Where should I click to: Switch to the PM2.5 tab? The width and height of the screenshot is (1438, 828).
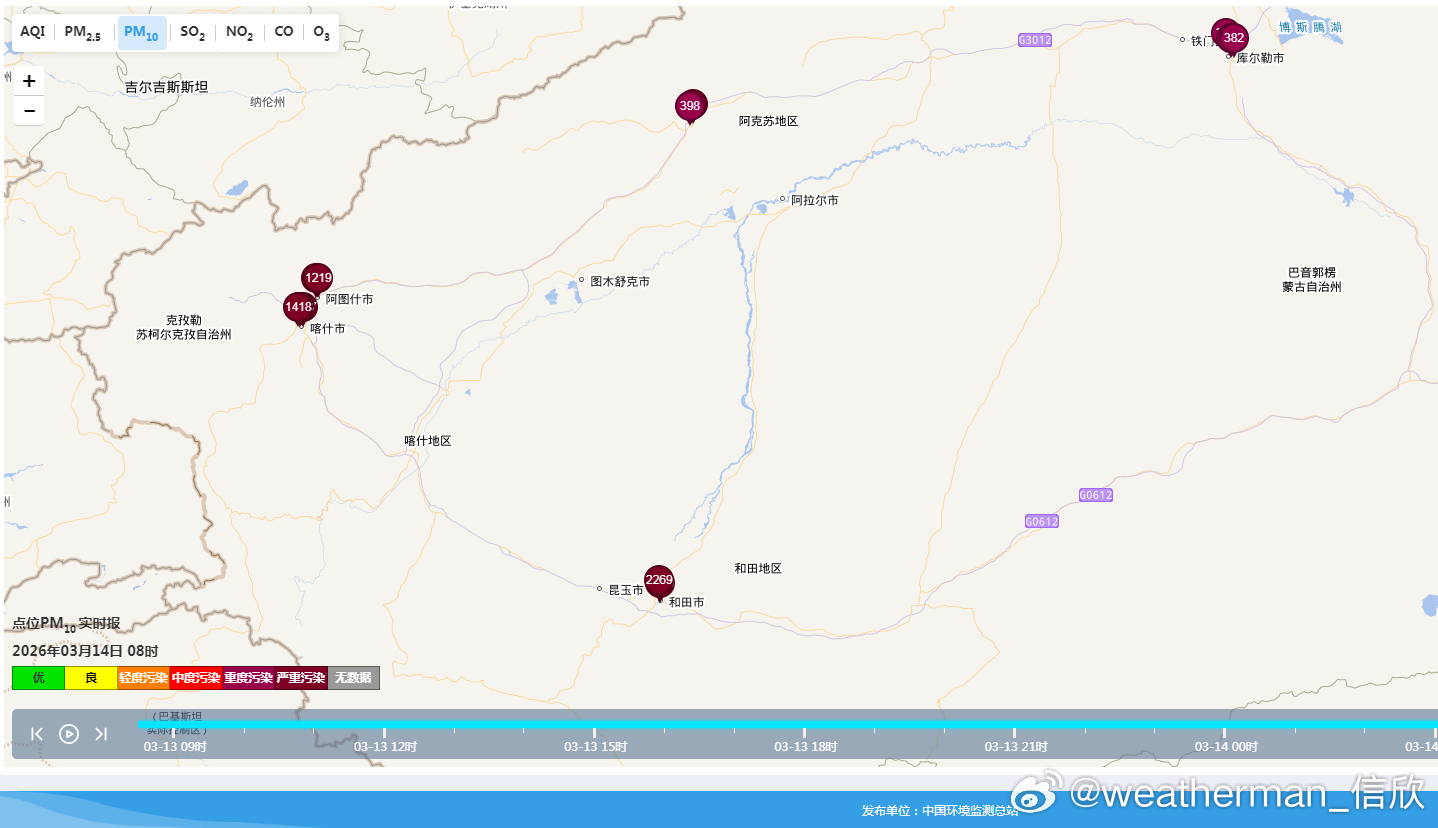pos(83,32)
